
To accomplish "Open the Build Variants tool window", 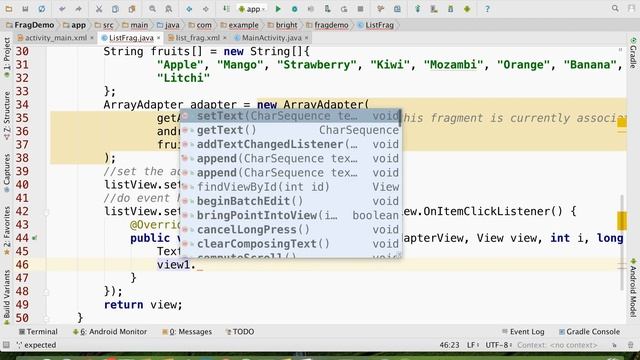I will [x=7, y=297].
